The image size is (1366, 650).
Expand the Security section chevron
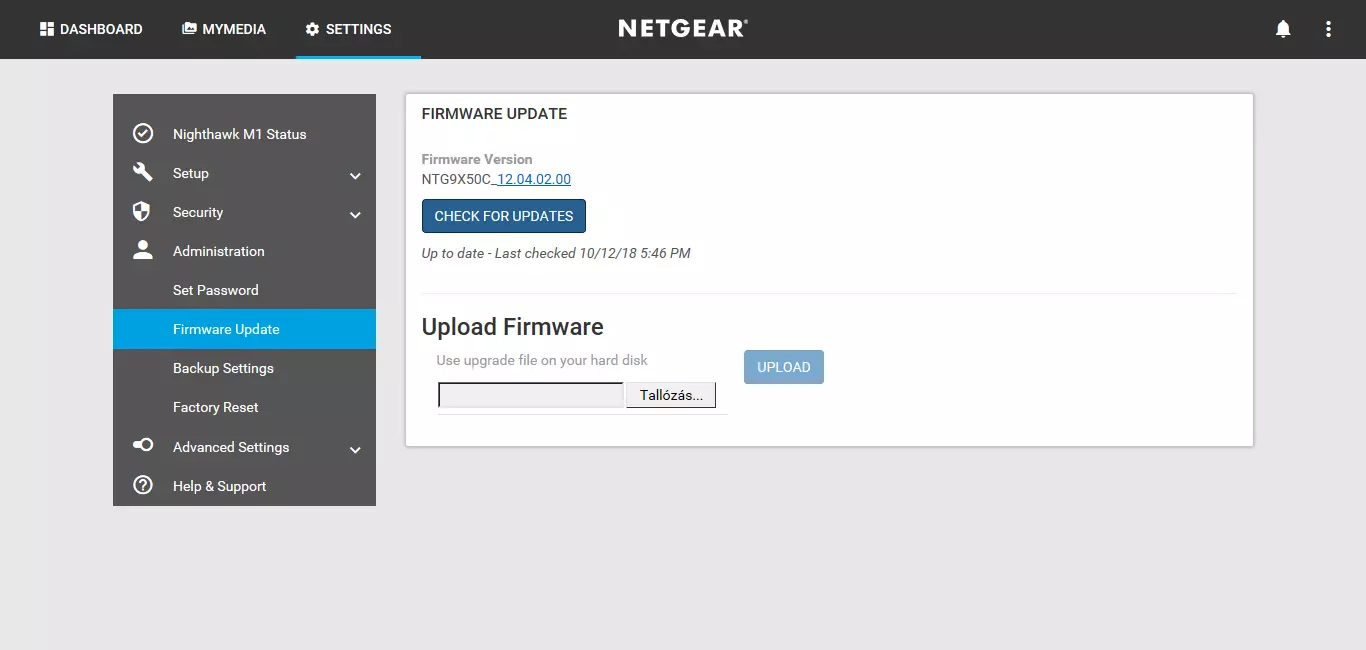(x=355, y=215)
